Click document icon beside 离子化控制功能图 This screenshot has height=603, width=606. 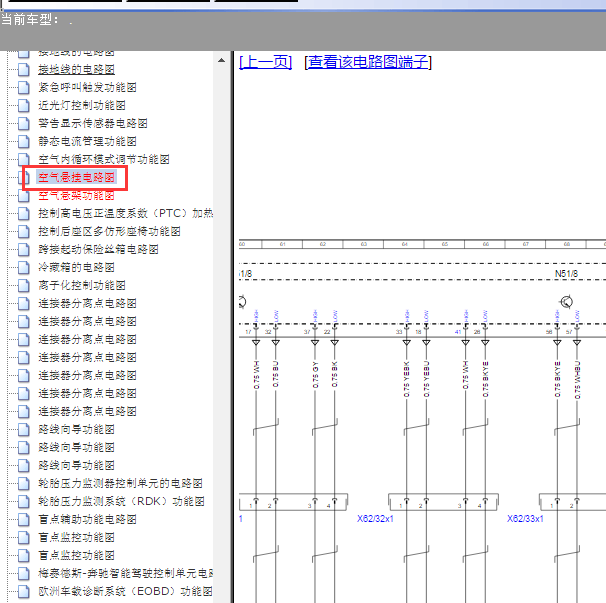[24, 285]
